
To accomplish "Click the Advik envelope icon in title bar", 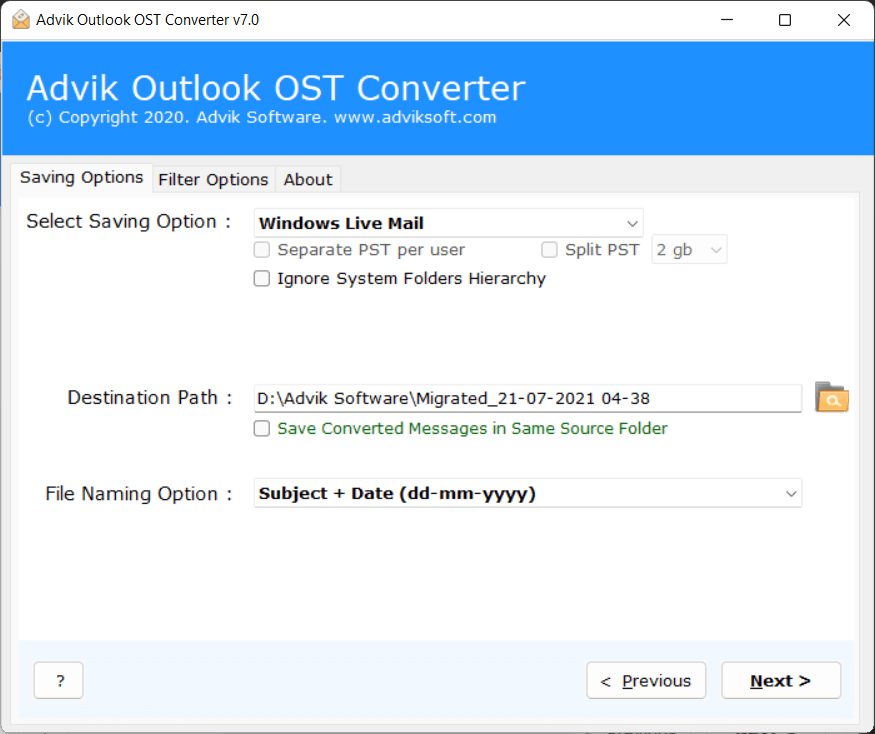I will coord(21,20).
